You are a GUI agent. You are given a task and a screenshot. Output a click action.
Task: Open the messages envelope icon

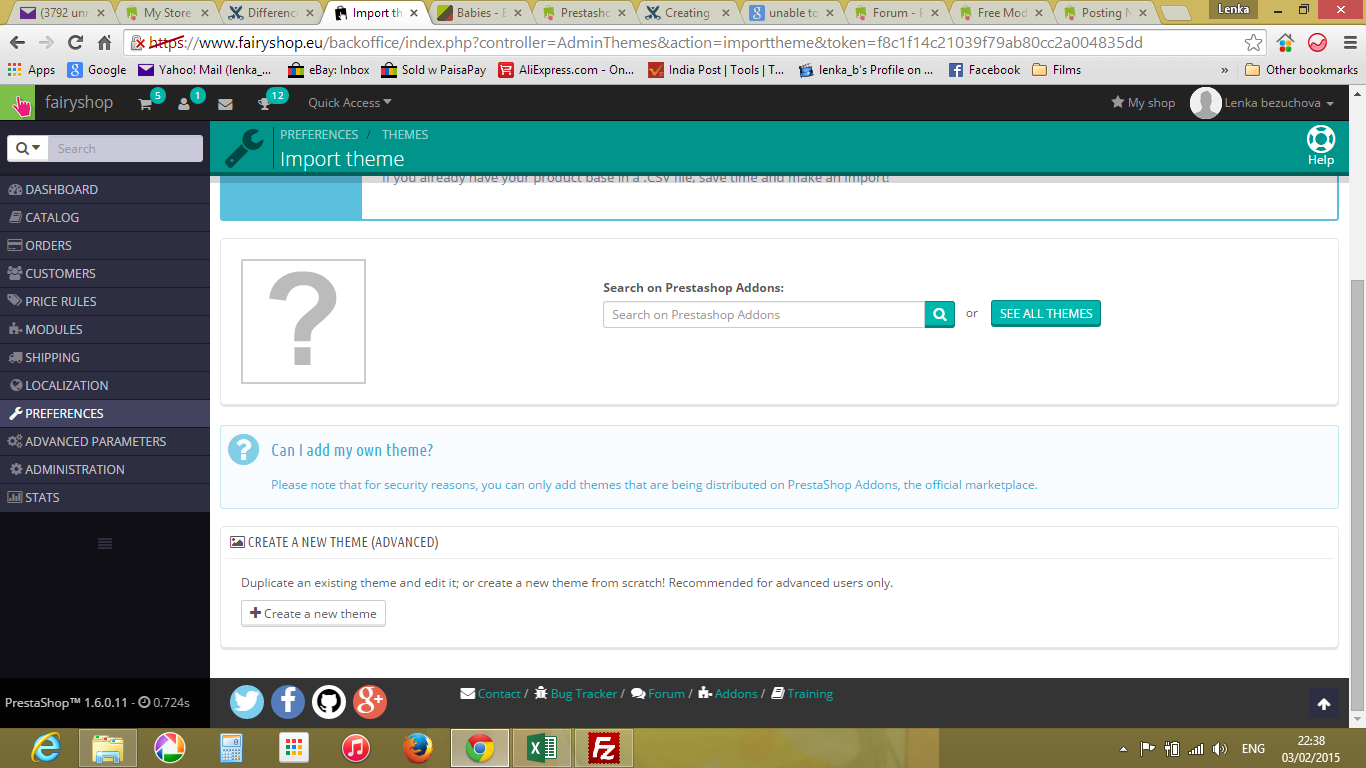pyautogui.click(x=225, y=104)
